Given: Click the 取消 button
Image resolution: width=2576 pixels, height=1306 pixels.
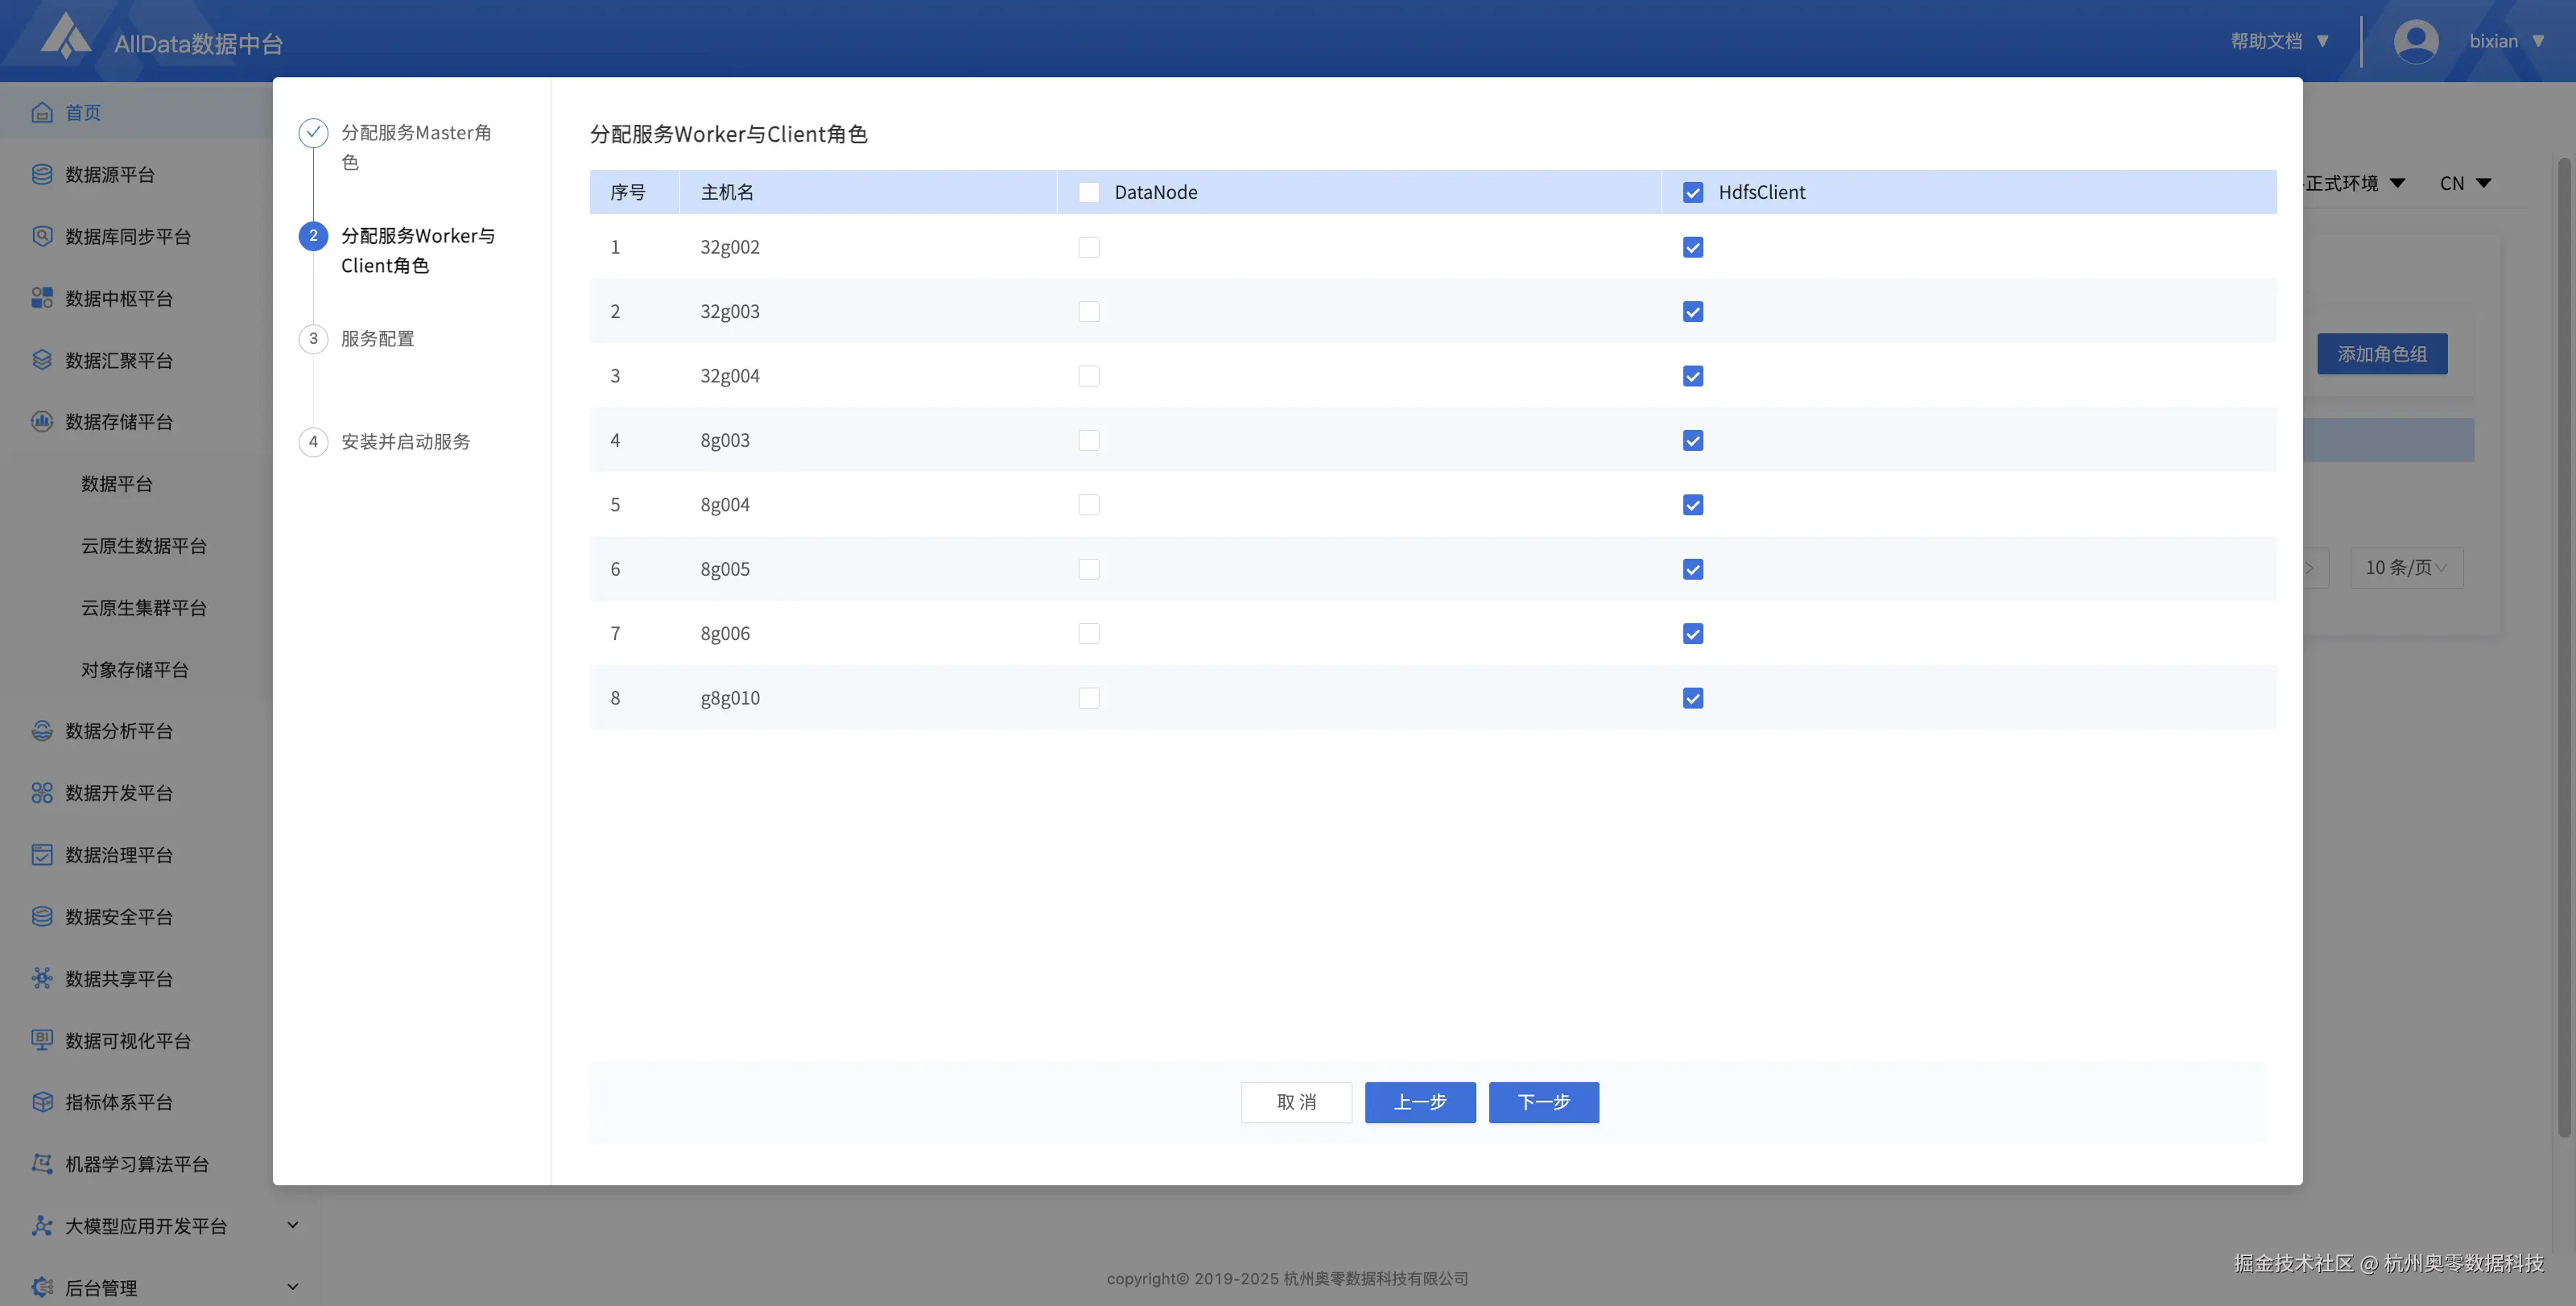Looking at the screenshot, I should [x=1296, y=1102].
